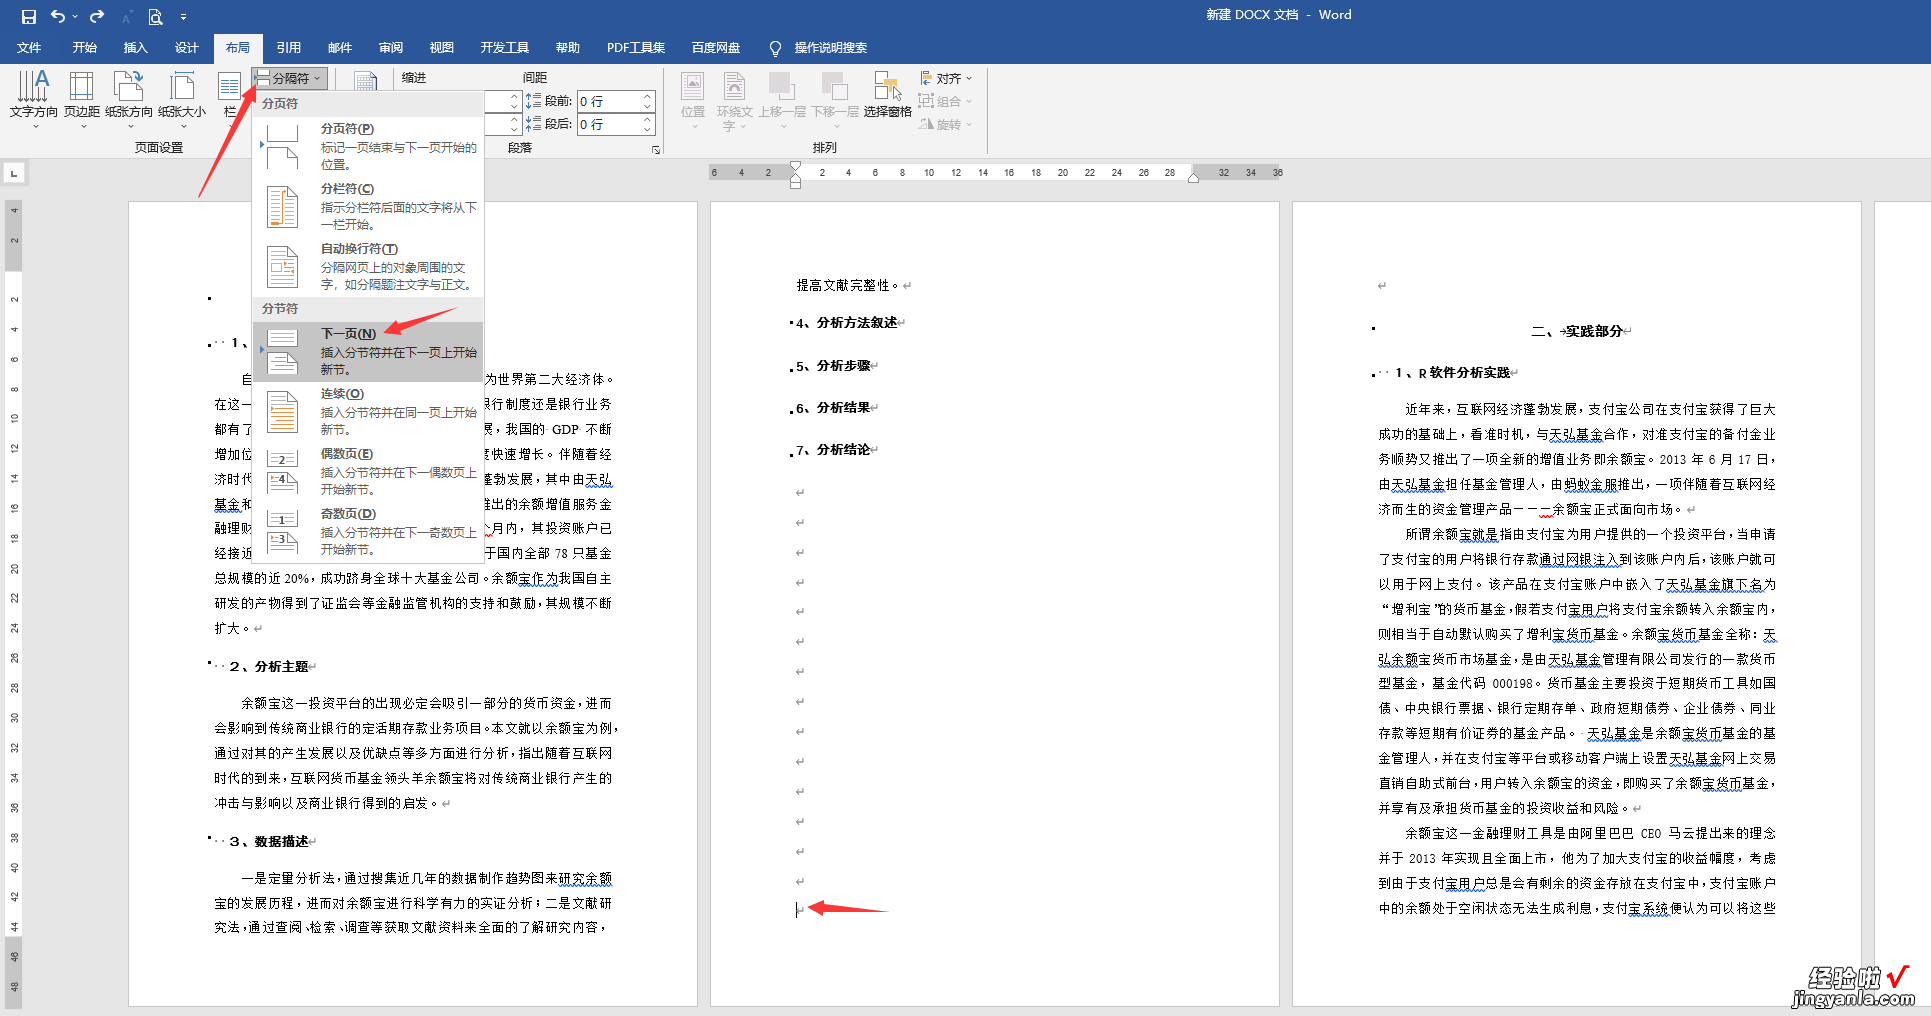This screenshot has width=1931, height=1016.
Task: Increase 段前 spacing with up arrow
Action: point(648,96)
